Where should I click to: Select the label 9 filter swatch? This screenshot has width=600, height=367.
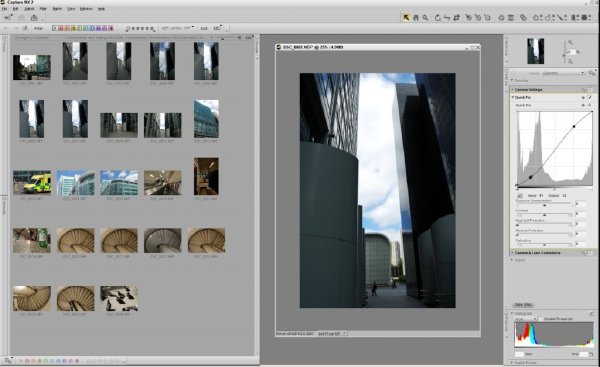click(111, 28)
